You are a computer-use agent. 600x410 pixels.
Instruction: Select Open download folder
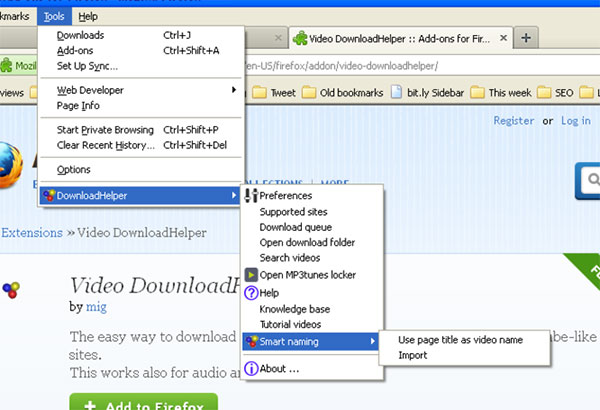[x=312, y=242]
